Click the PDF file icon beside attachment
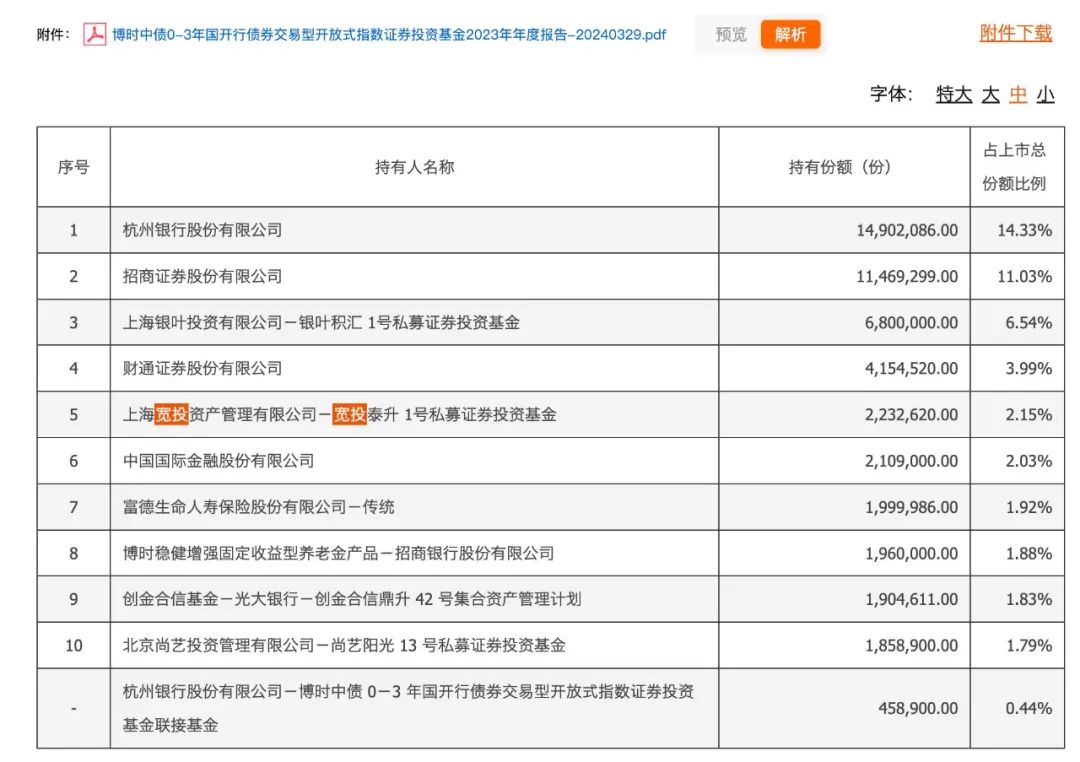Viewport: 1080px width, 762px height. [x=94, y=34]
